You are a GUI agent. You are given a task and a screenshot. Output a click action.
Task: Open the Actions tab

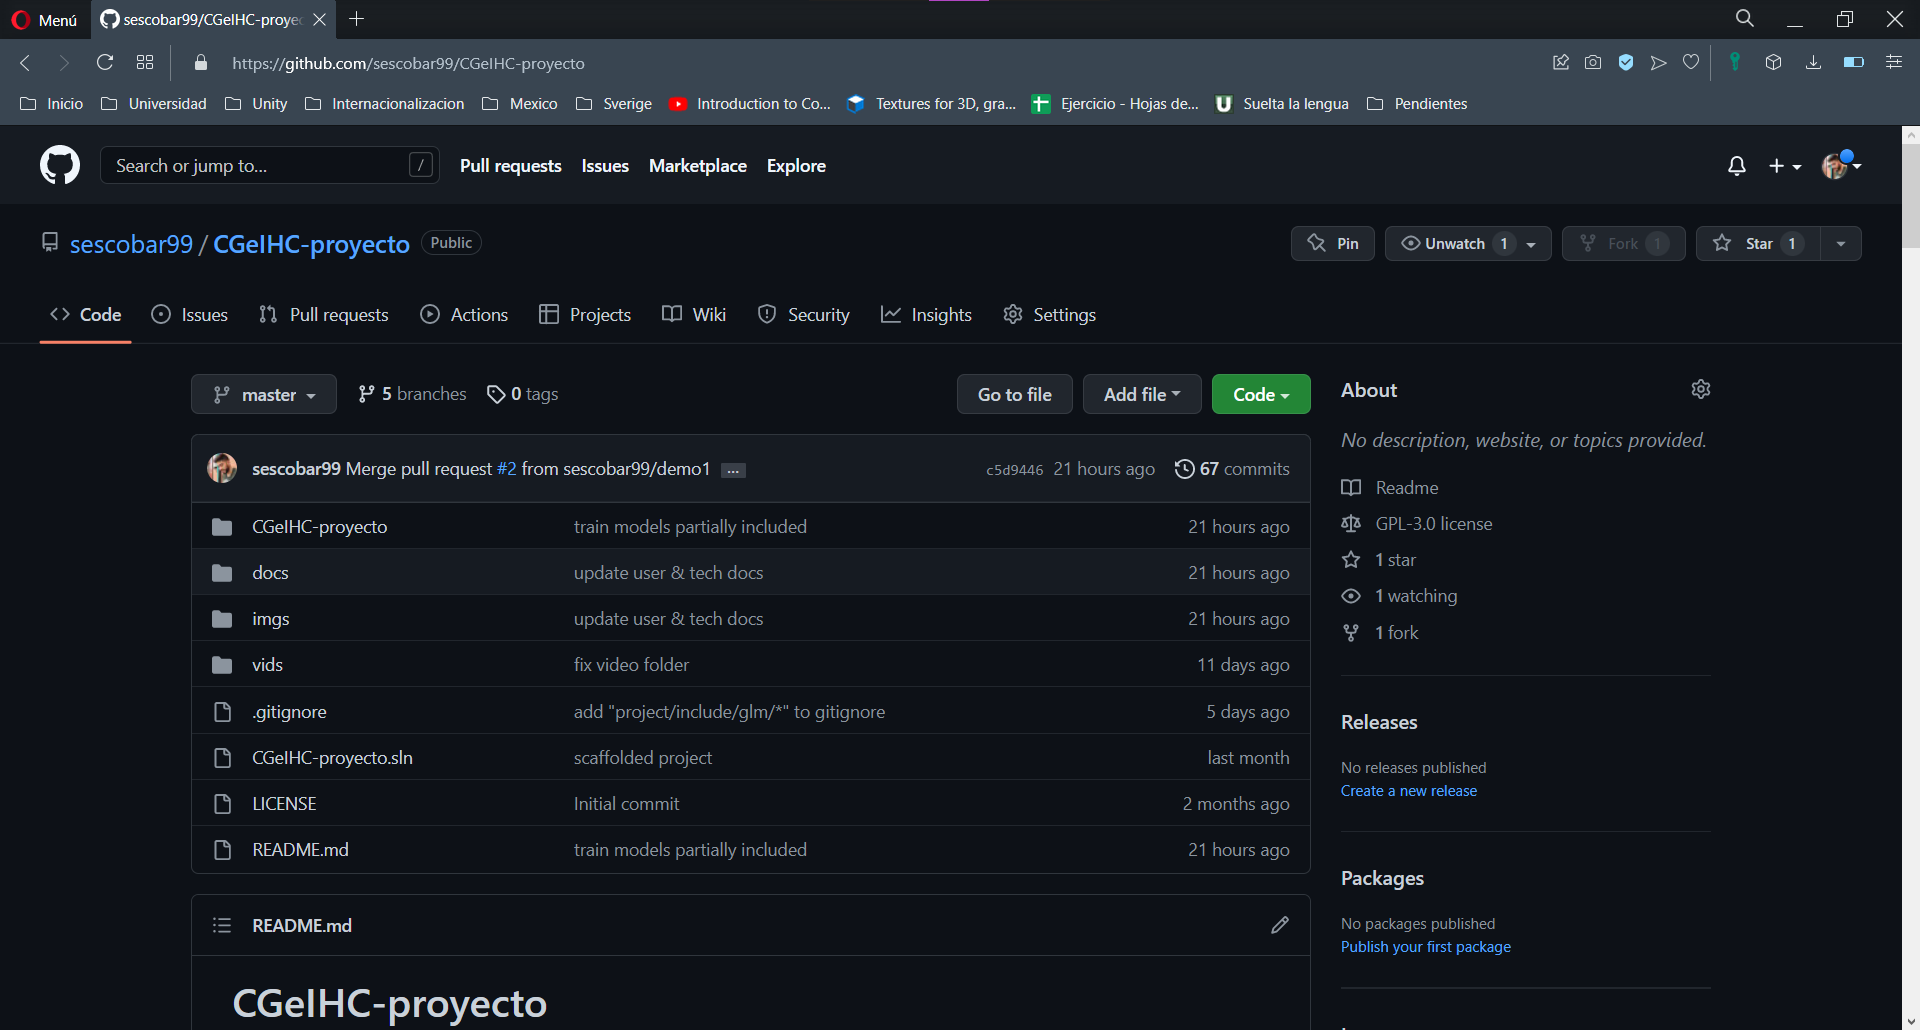464,314
